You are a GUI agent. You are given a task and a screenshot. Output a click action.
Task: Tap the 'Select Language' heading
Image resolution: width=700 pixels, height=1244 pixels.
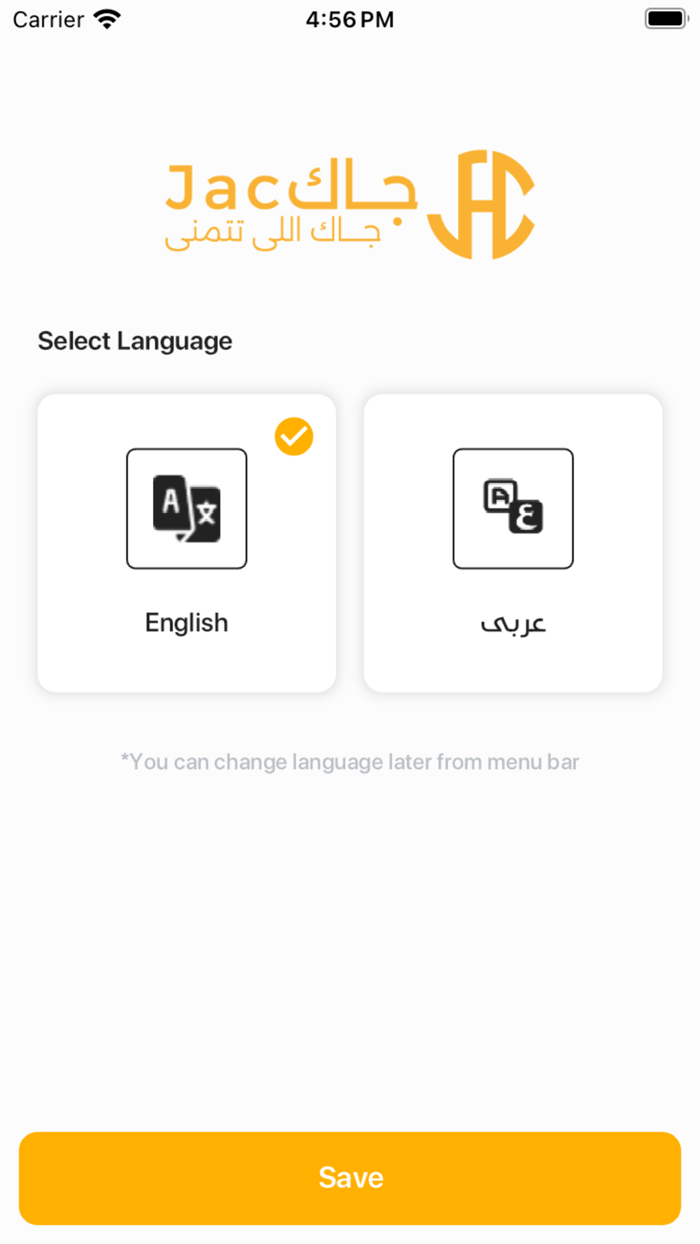pyautogui.click(x=134, y=341)
